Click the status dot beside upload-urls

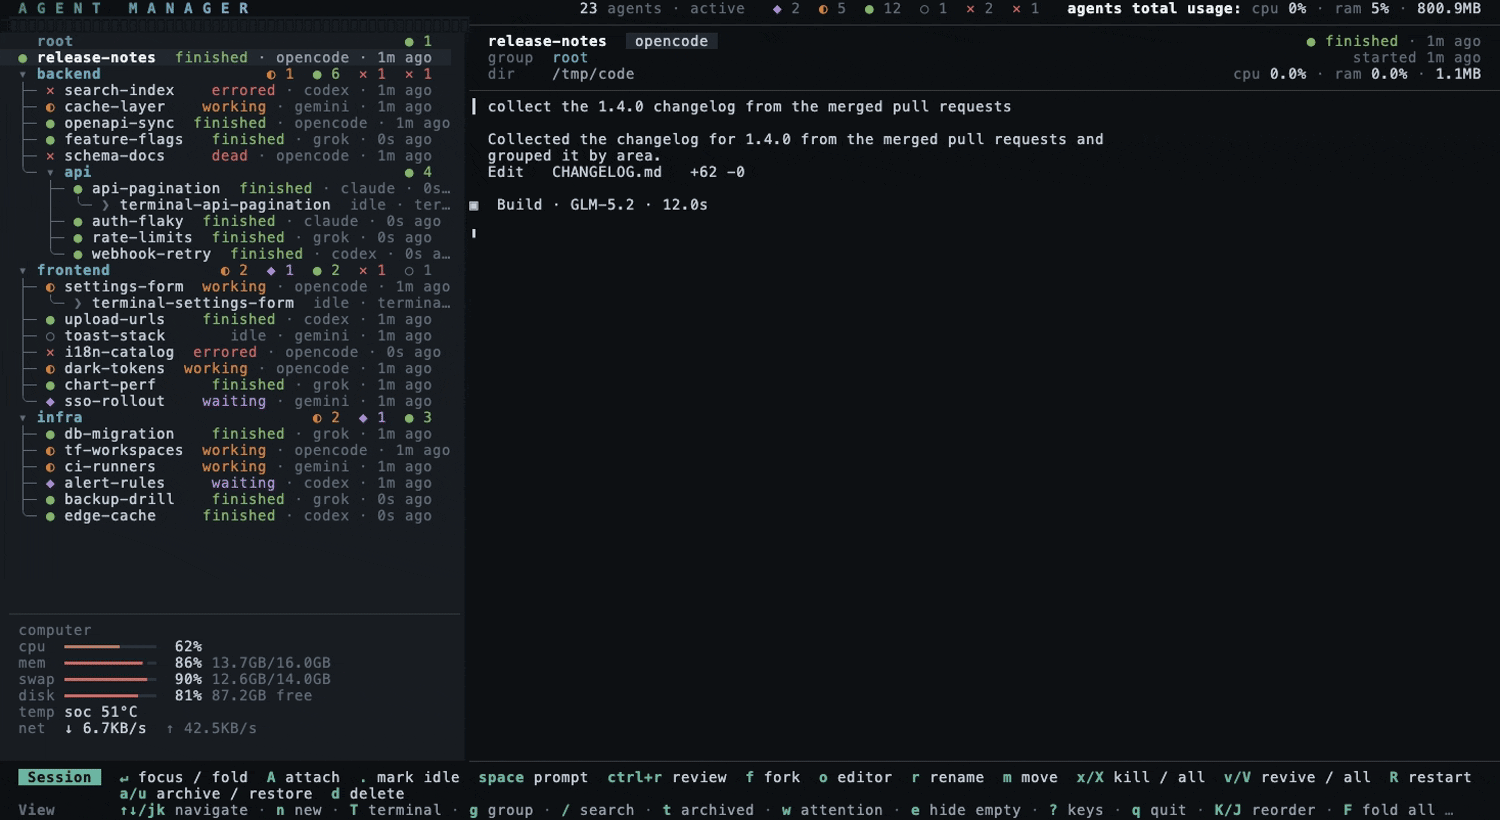click(50, 320)
